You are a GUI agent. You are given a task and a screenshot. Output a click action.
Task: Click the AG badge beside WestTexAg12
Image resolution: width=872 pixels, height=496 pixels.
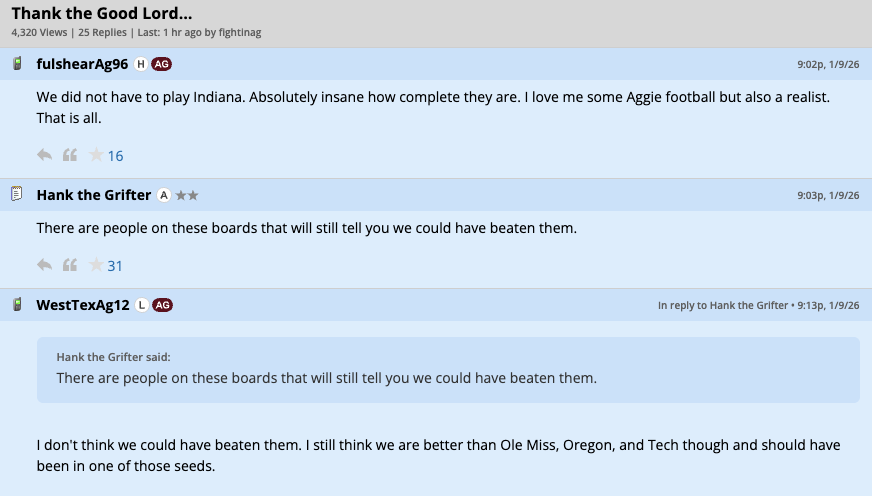[163, 305]
